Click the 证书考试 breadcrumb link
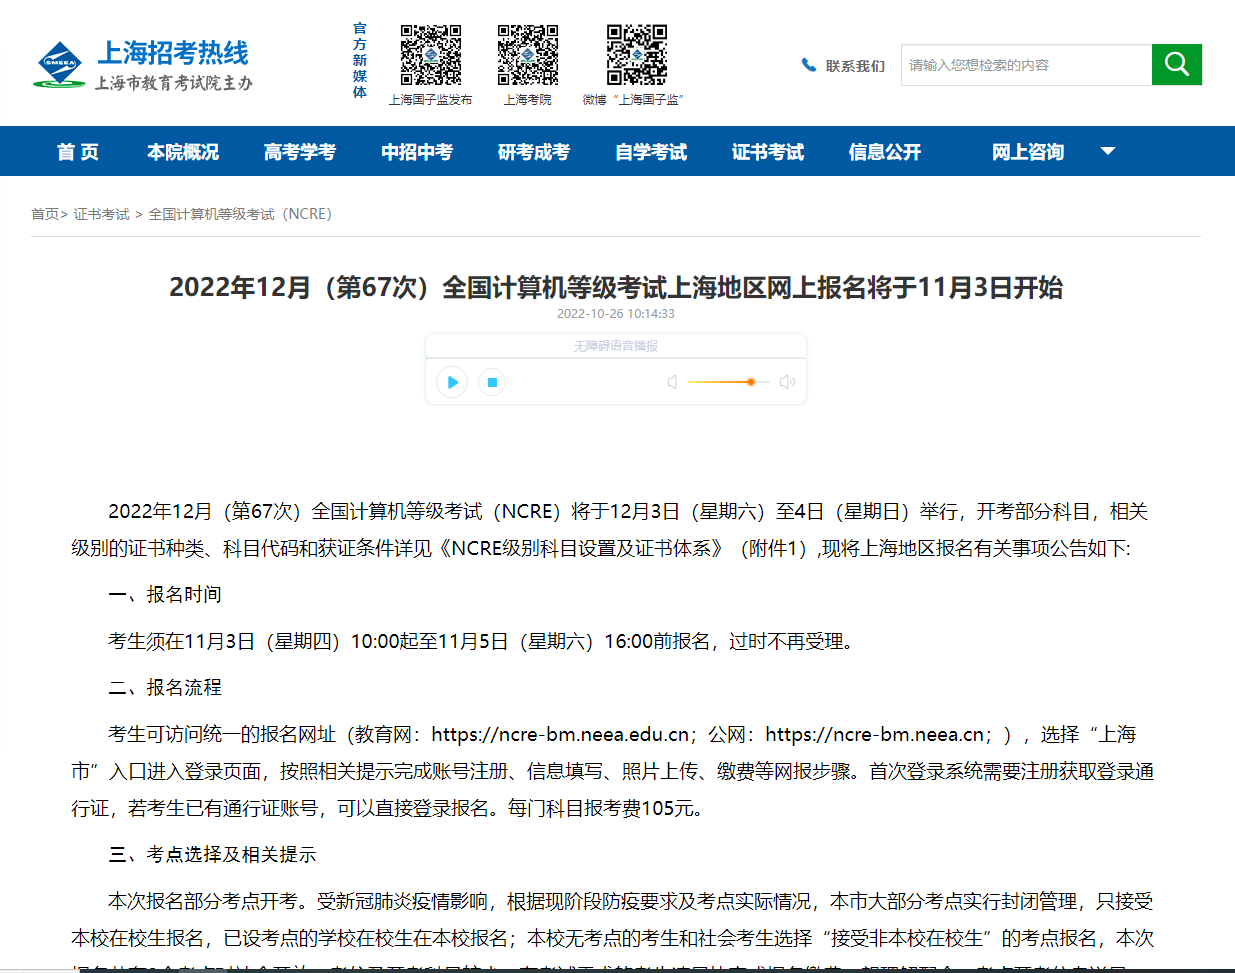Screen dimensions: 1235x973 tap(101, 214)
